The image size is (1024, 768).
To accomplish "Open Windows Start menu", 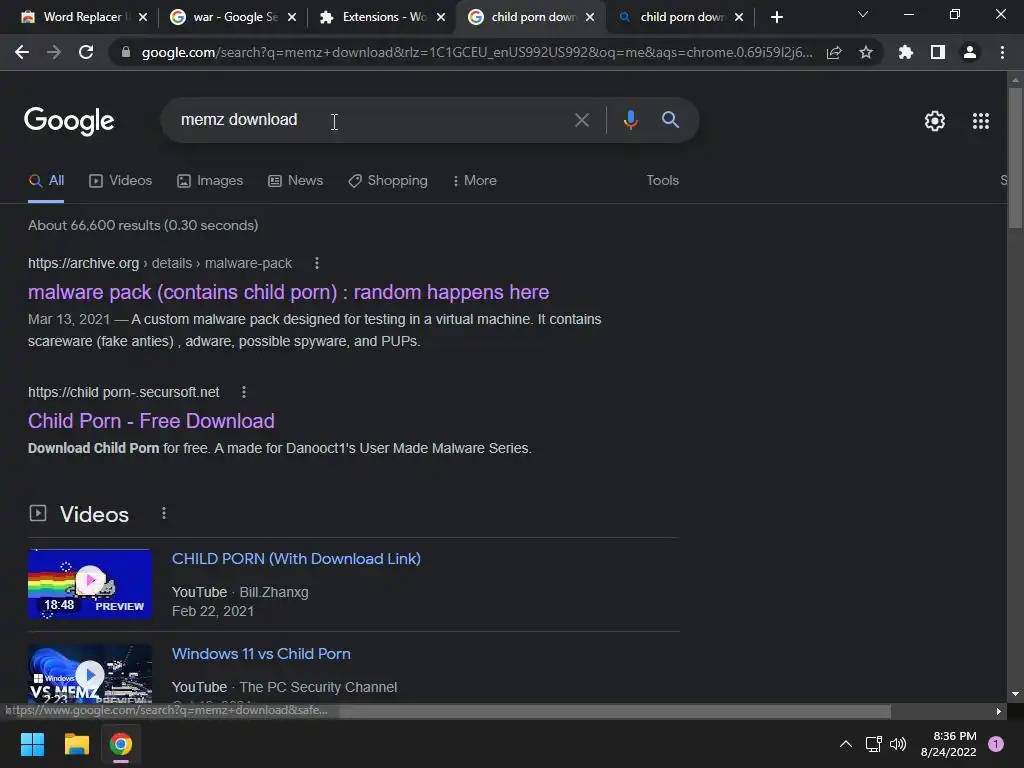I will click(x=32, y=744).
